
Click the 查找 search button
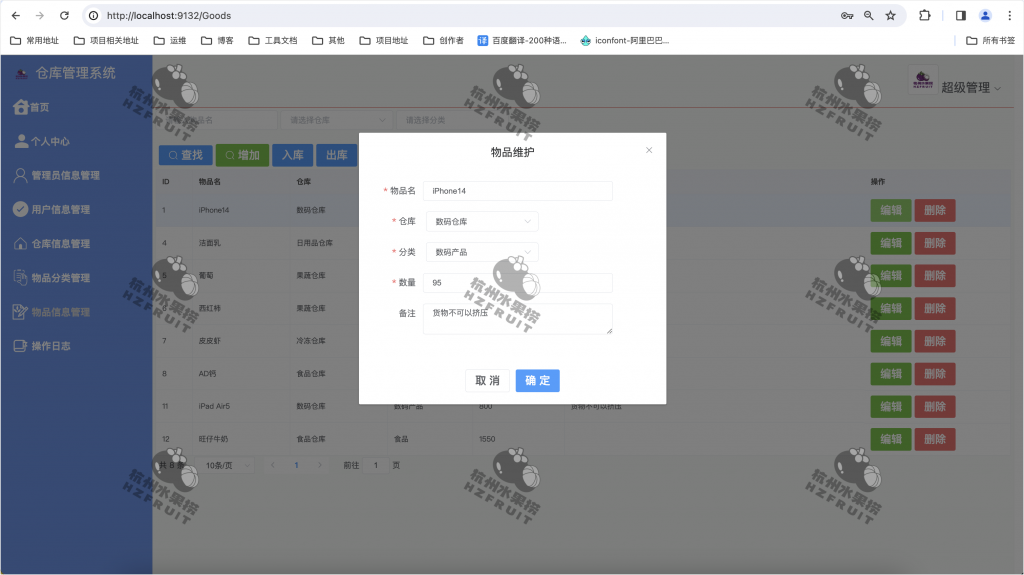185,156
